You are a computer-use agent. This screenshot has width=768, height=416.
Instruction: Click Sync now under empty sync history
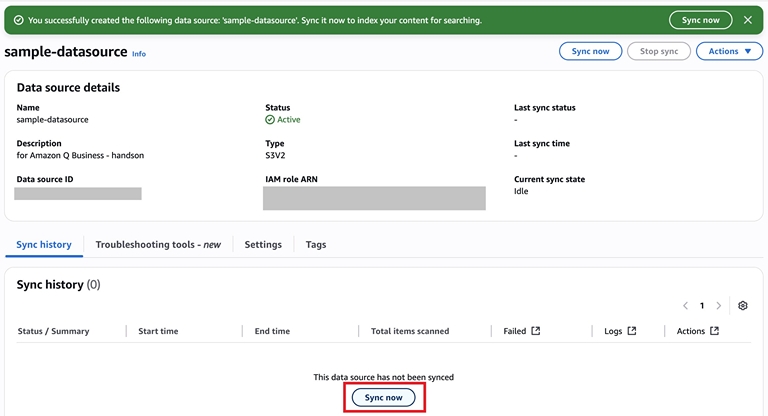(384, 398)
